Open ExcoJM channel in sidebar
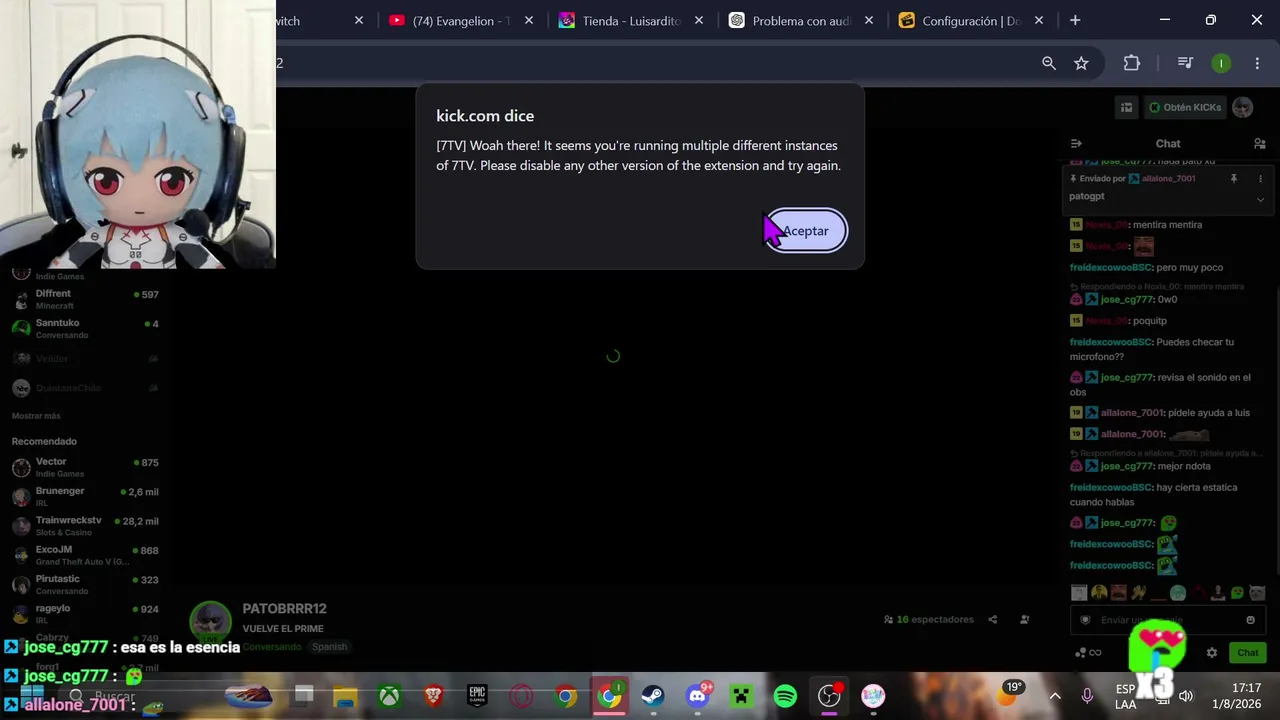 point(85,555)
